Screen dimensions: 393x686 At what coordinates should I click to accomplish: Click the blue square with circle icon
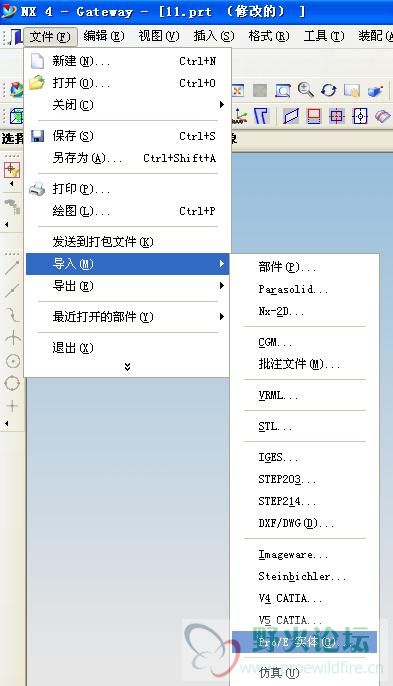tap(360, 116)
